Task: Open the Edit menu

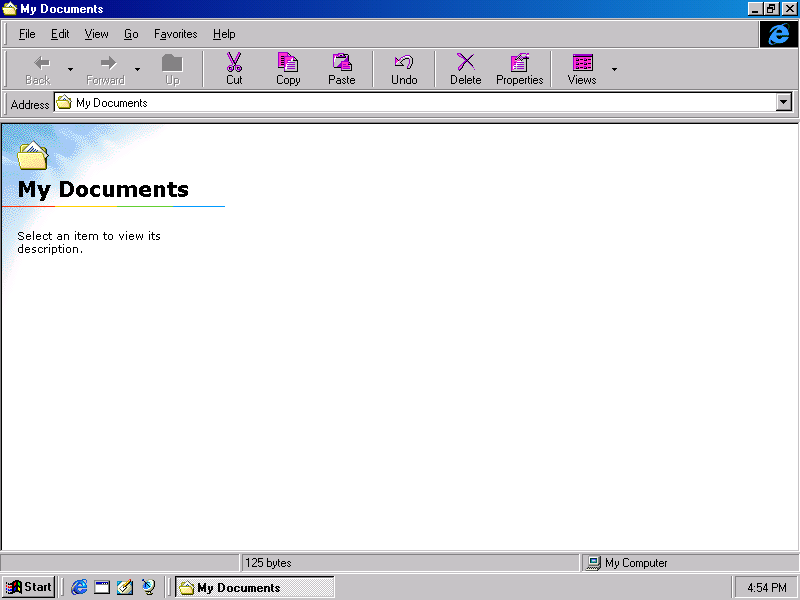Action: tap(60, 34)
